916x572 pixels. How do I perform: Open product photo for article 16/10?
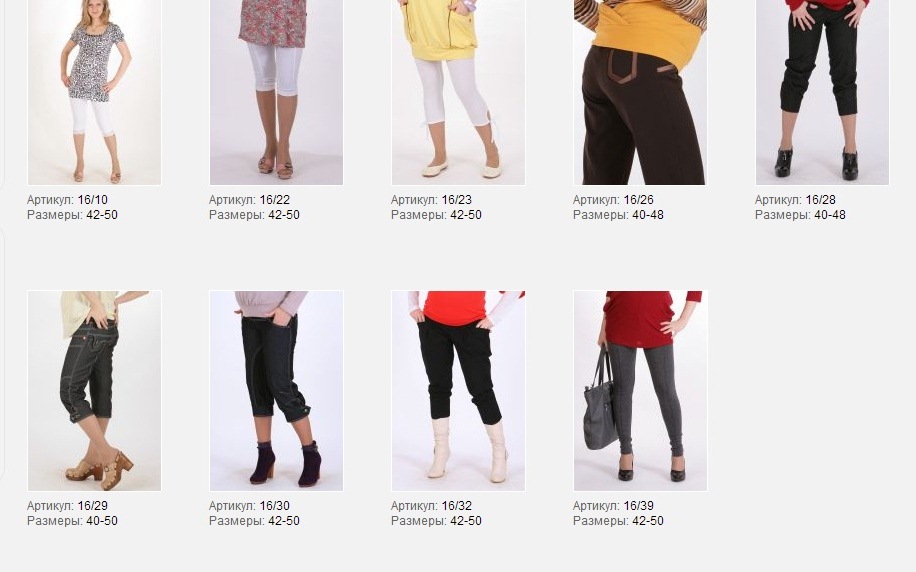[94, 92]
